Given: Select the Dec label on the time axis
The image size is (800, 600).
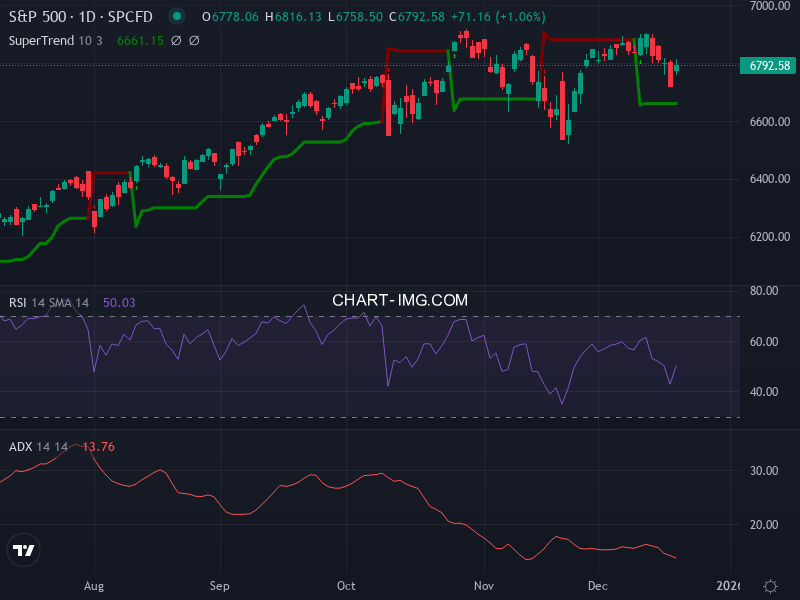Looking at the screenshot, I should tap(598, 586).
